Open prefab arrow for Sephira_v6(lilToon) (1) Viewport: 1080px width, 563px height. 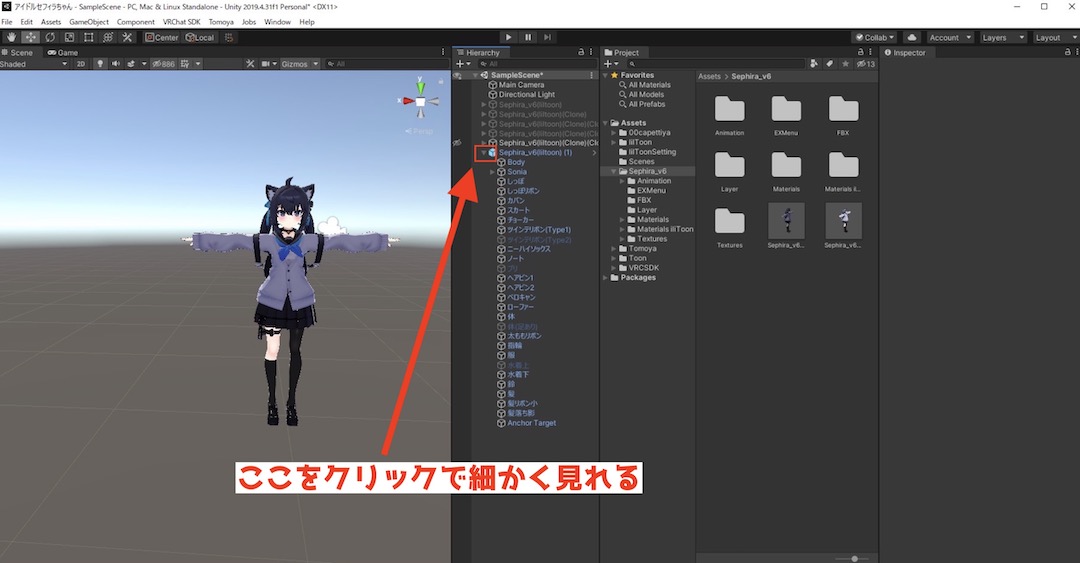pos(594,153)
